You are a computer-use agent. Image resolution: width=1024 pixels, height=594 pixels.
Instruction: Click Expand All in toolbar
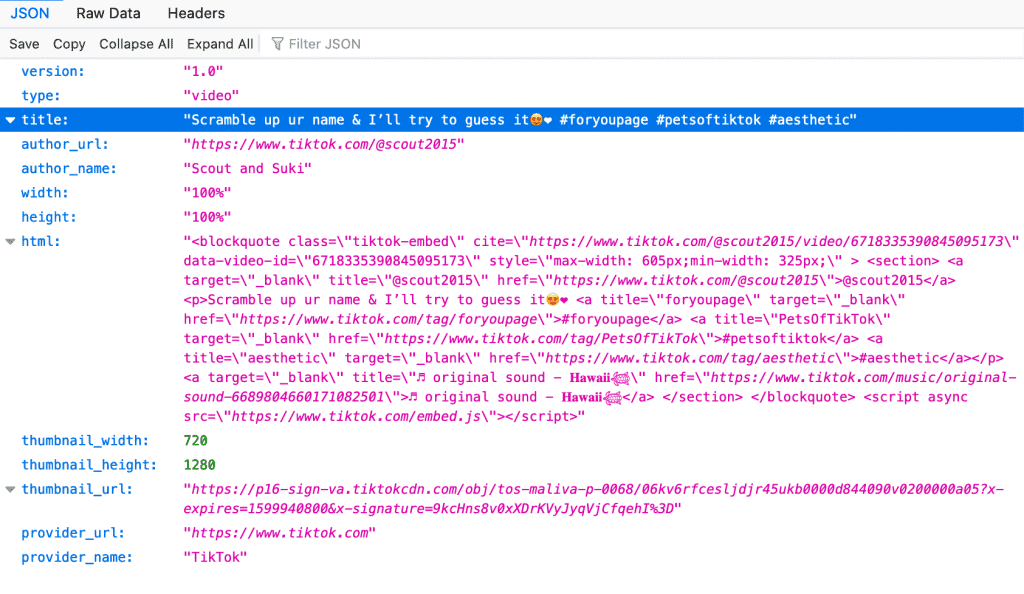(x=220, y=44)
